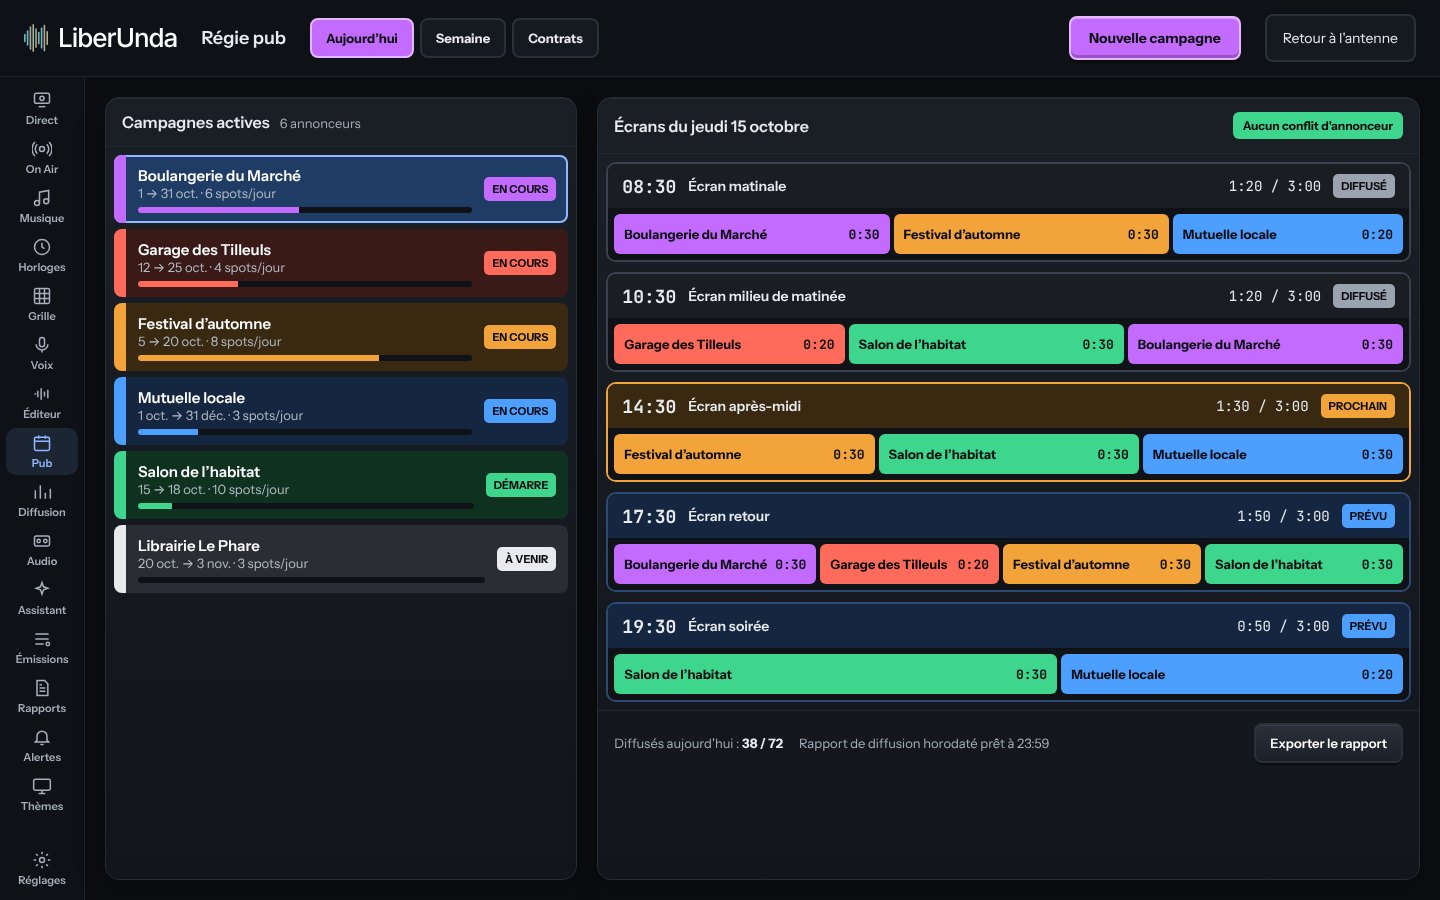This screenshot has width=1440, height=900.
Task: Click the À VENIR status badge
Action: pyautogui.click(x=526, y=559)
